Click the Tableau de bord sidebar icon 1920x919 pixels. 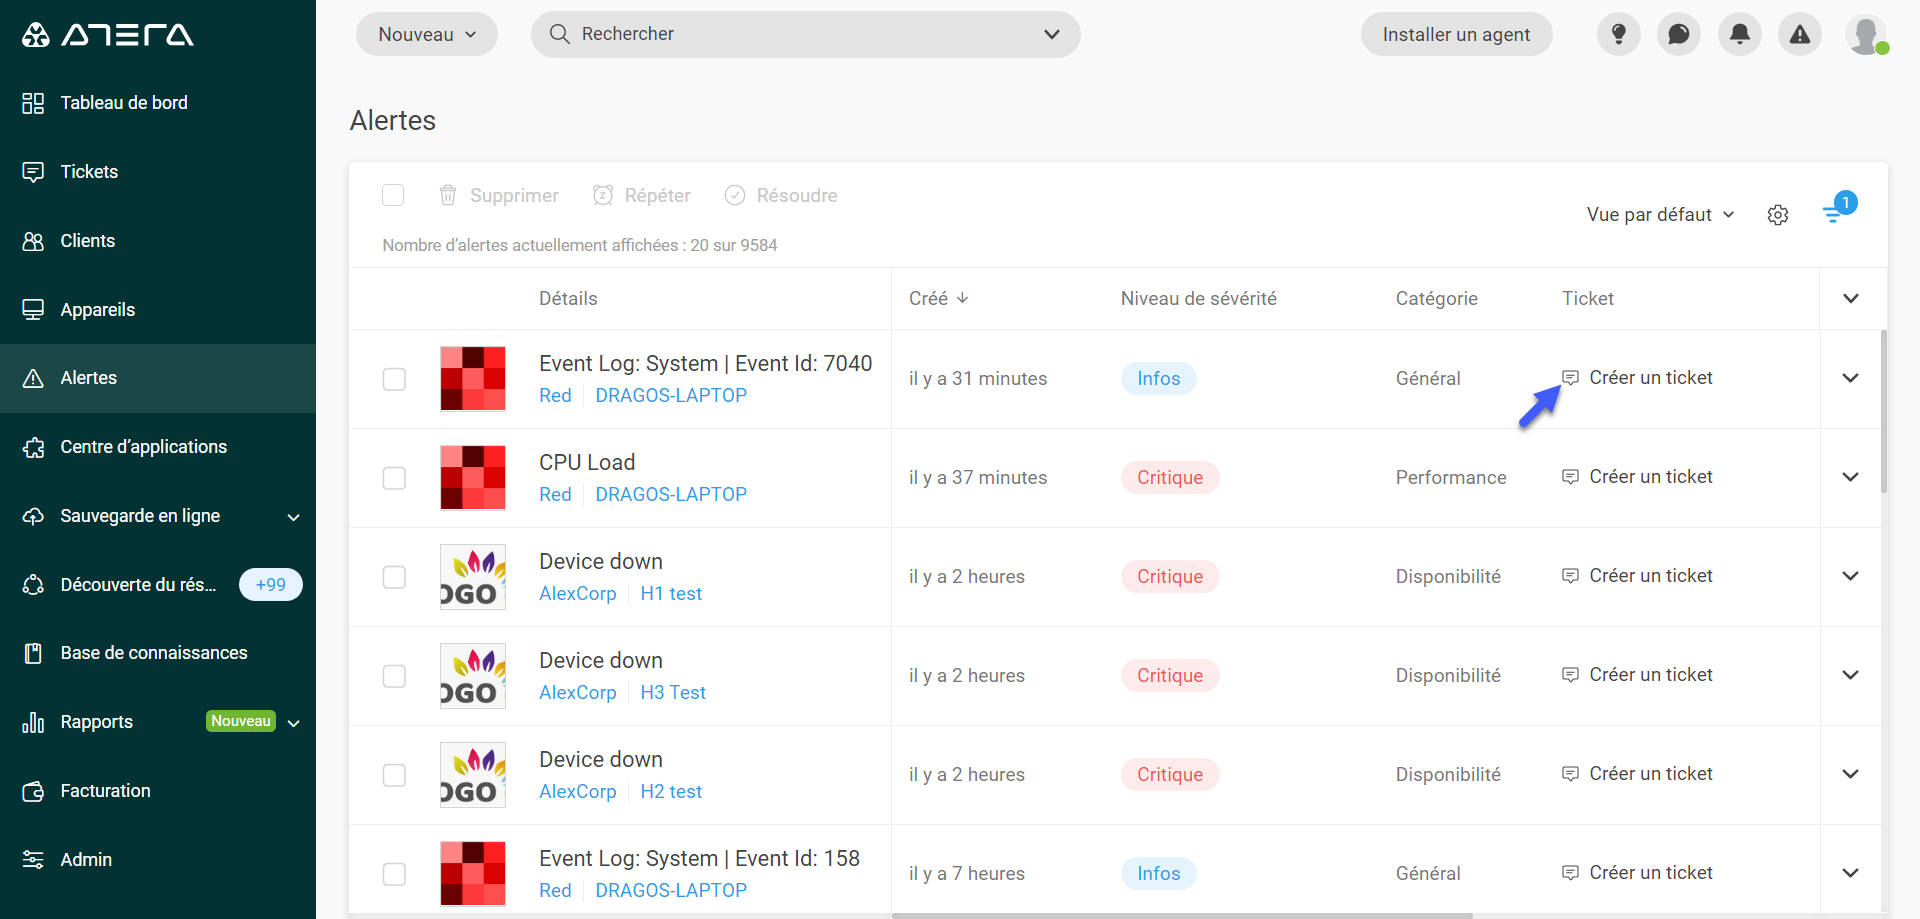[33, 103]
